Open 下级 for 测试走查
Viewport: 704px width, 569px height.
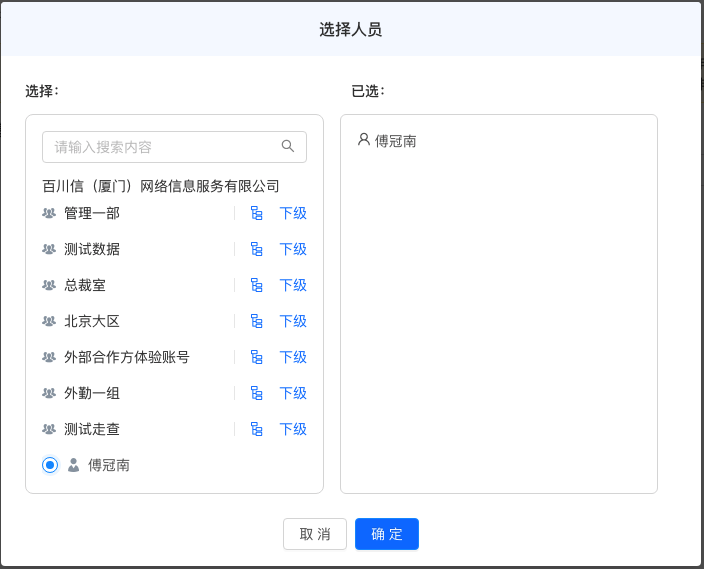pyautogui.click(x=293, y=429)
